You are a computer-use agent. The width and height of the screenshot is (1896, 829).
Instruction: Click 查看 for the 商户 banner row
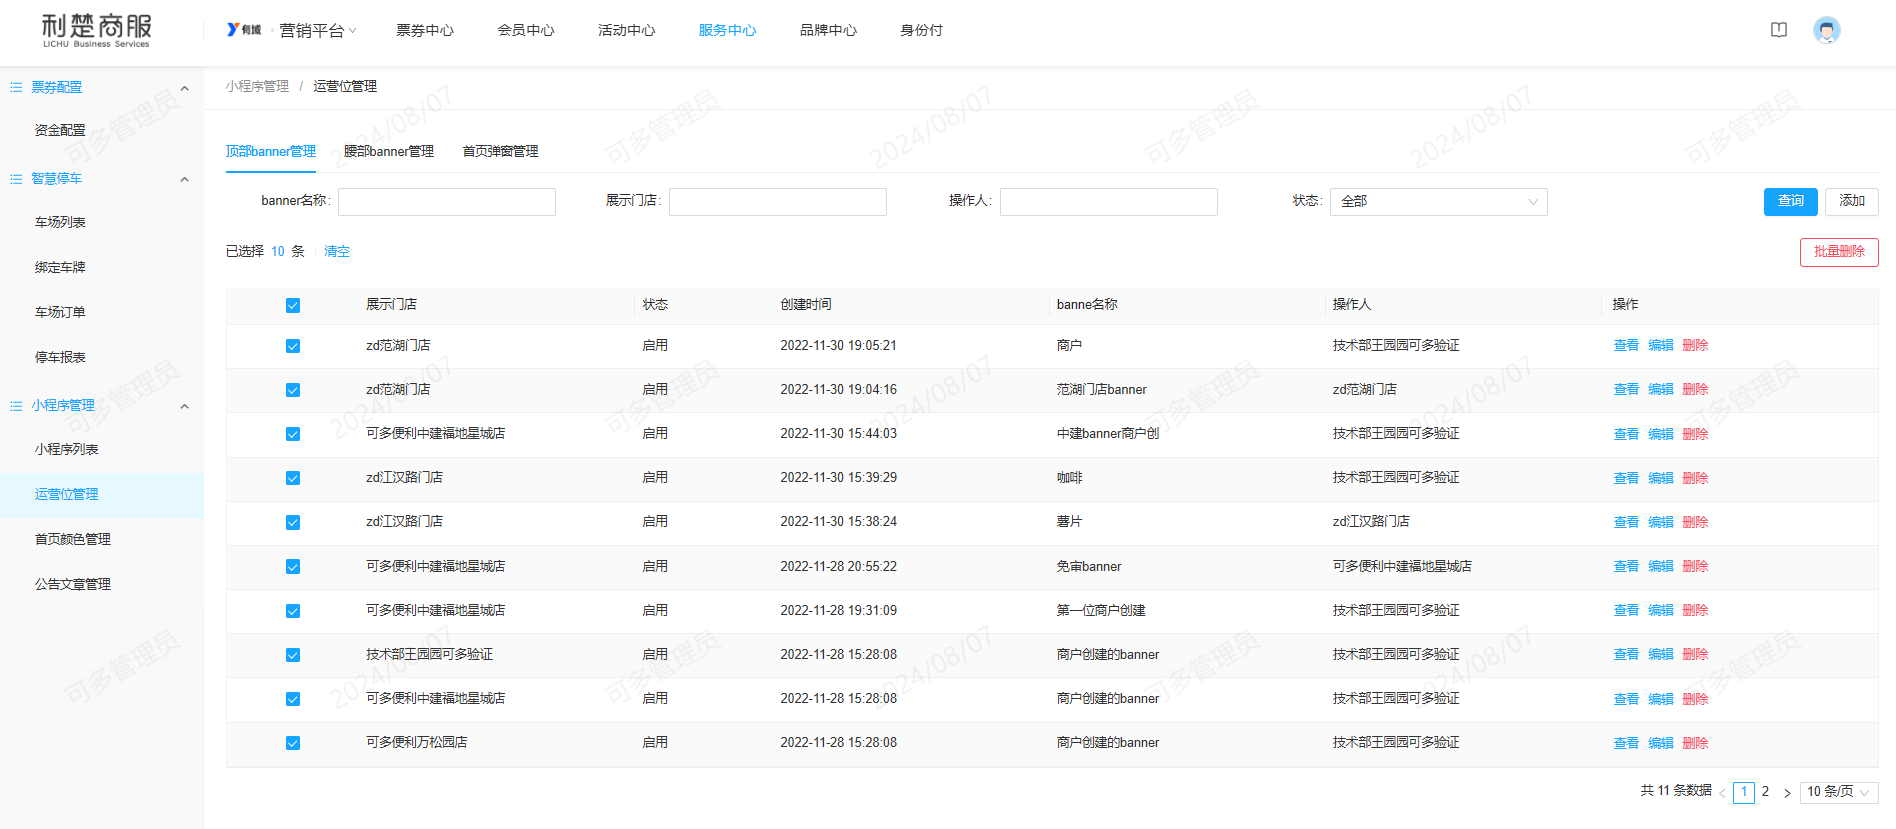click(1626, 346)
